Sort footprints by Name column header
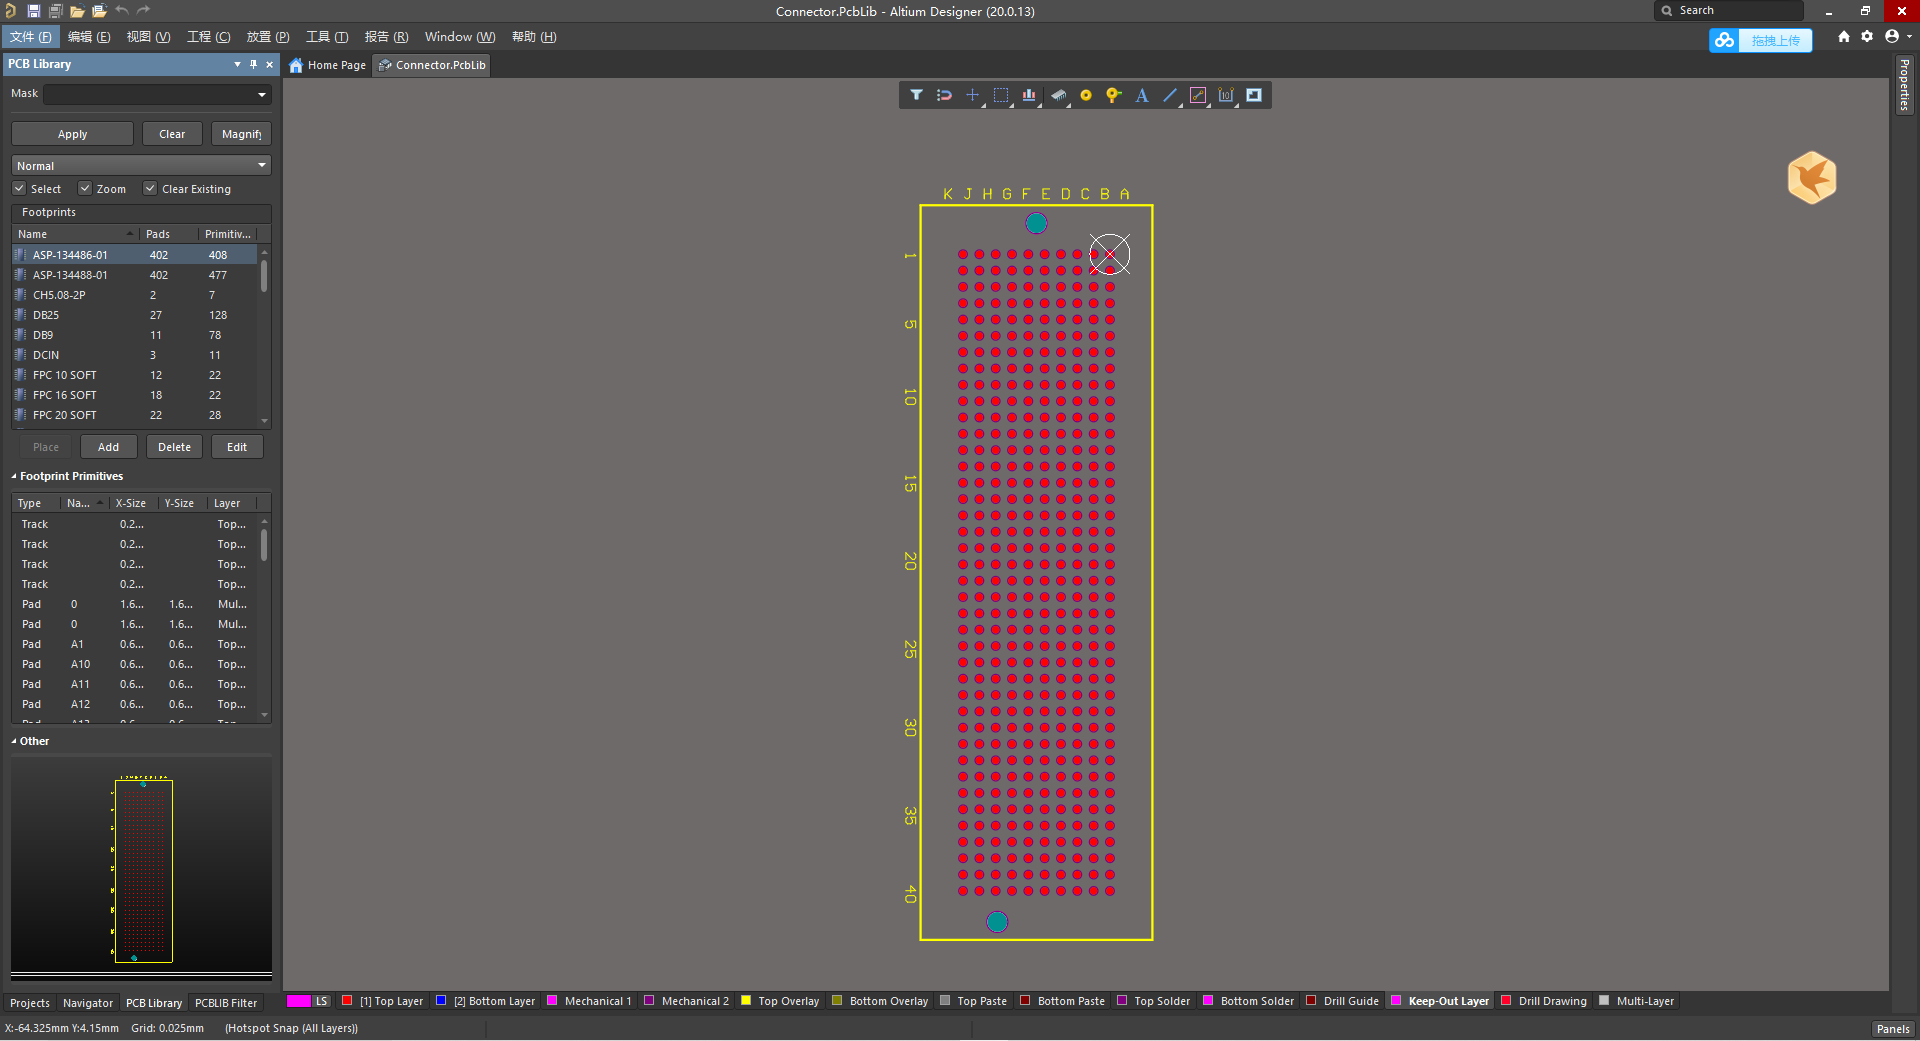 [x=75, y=234]
